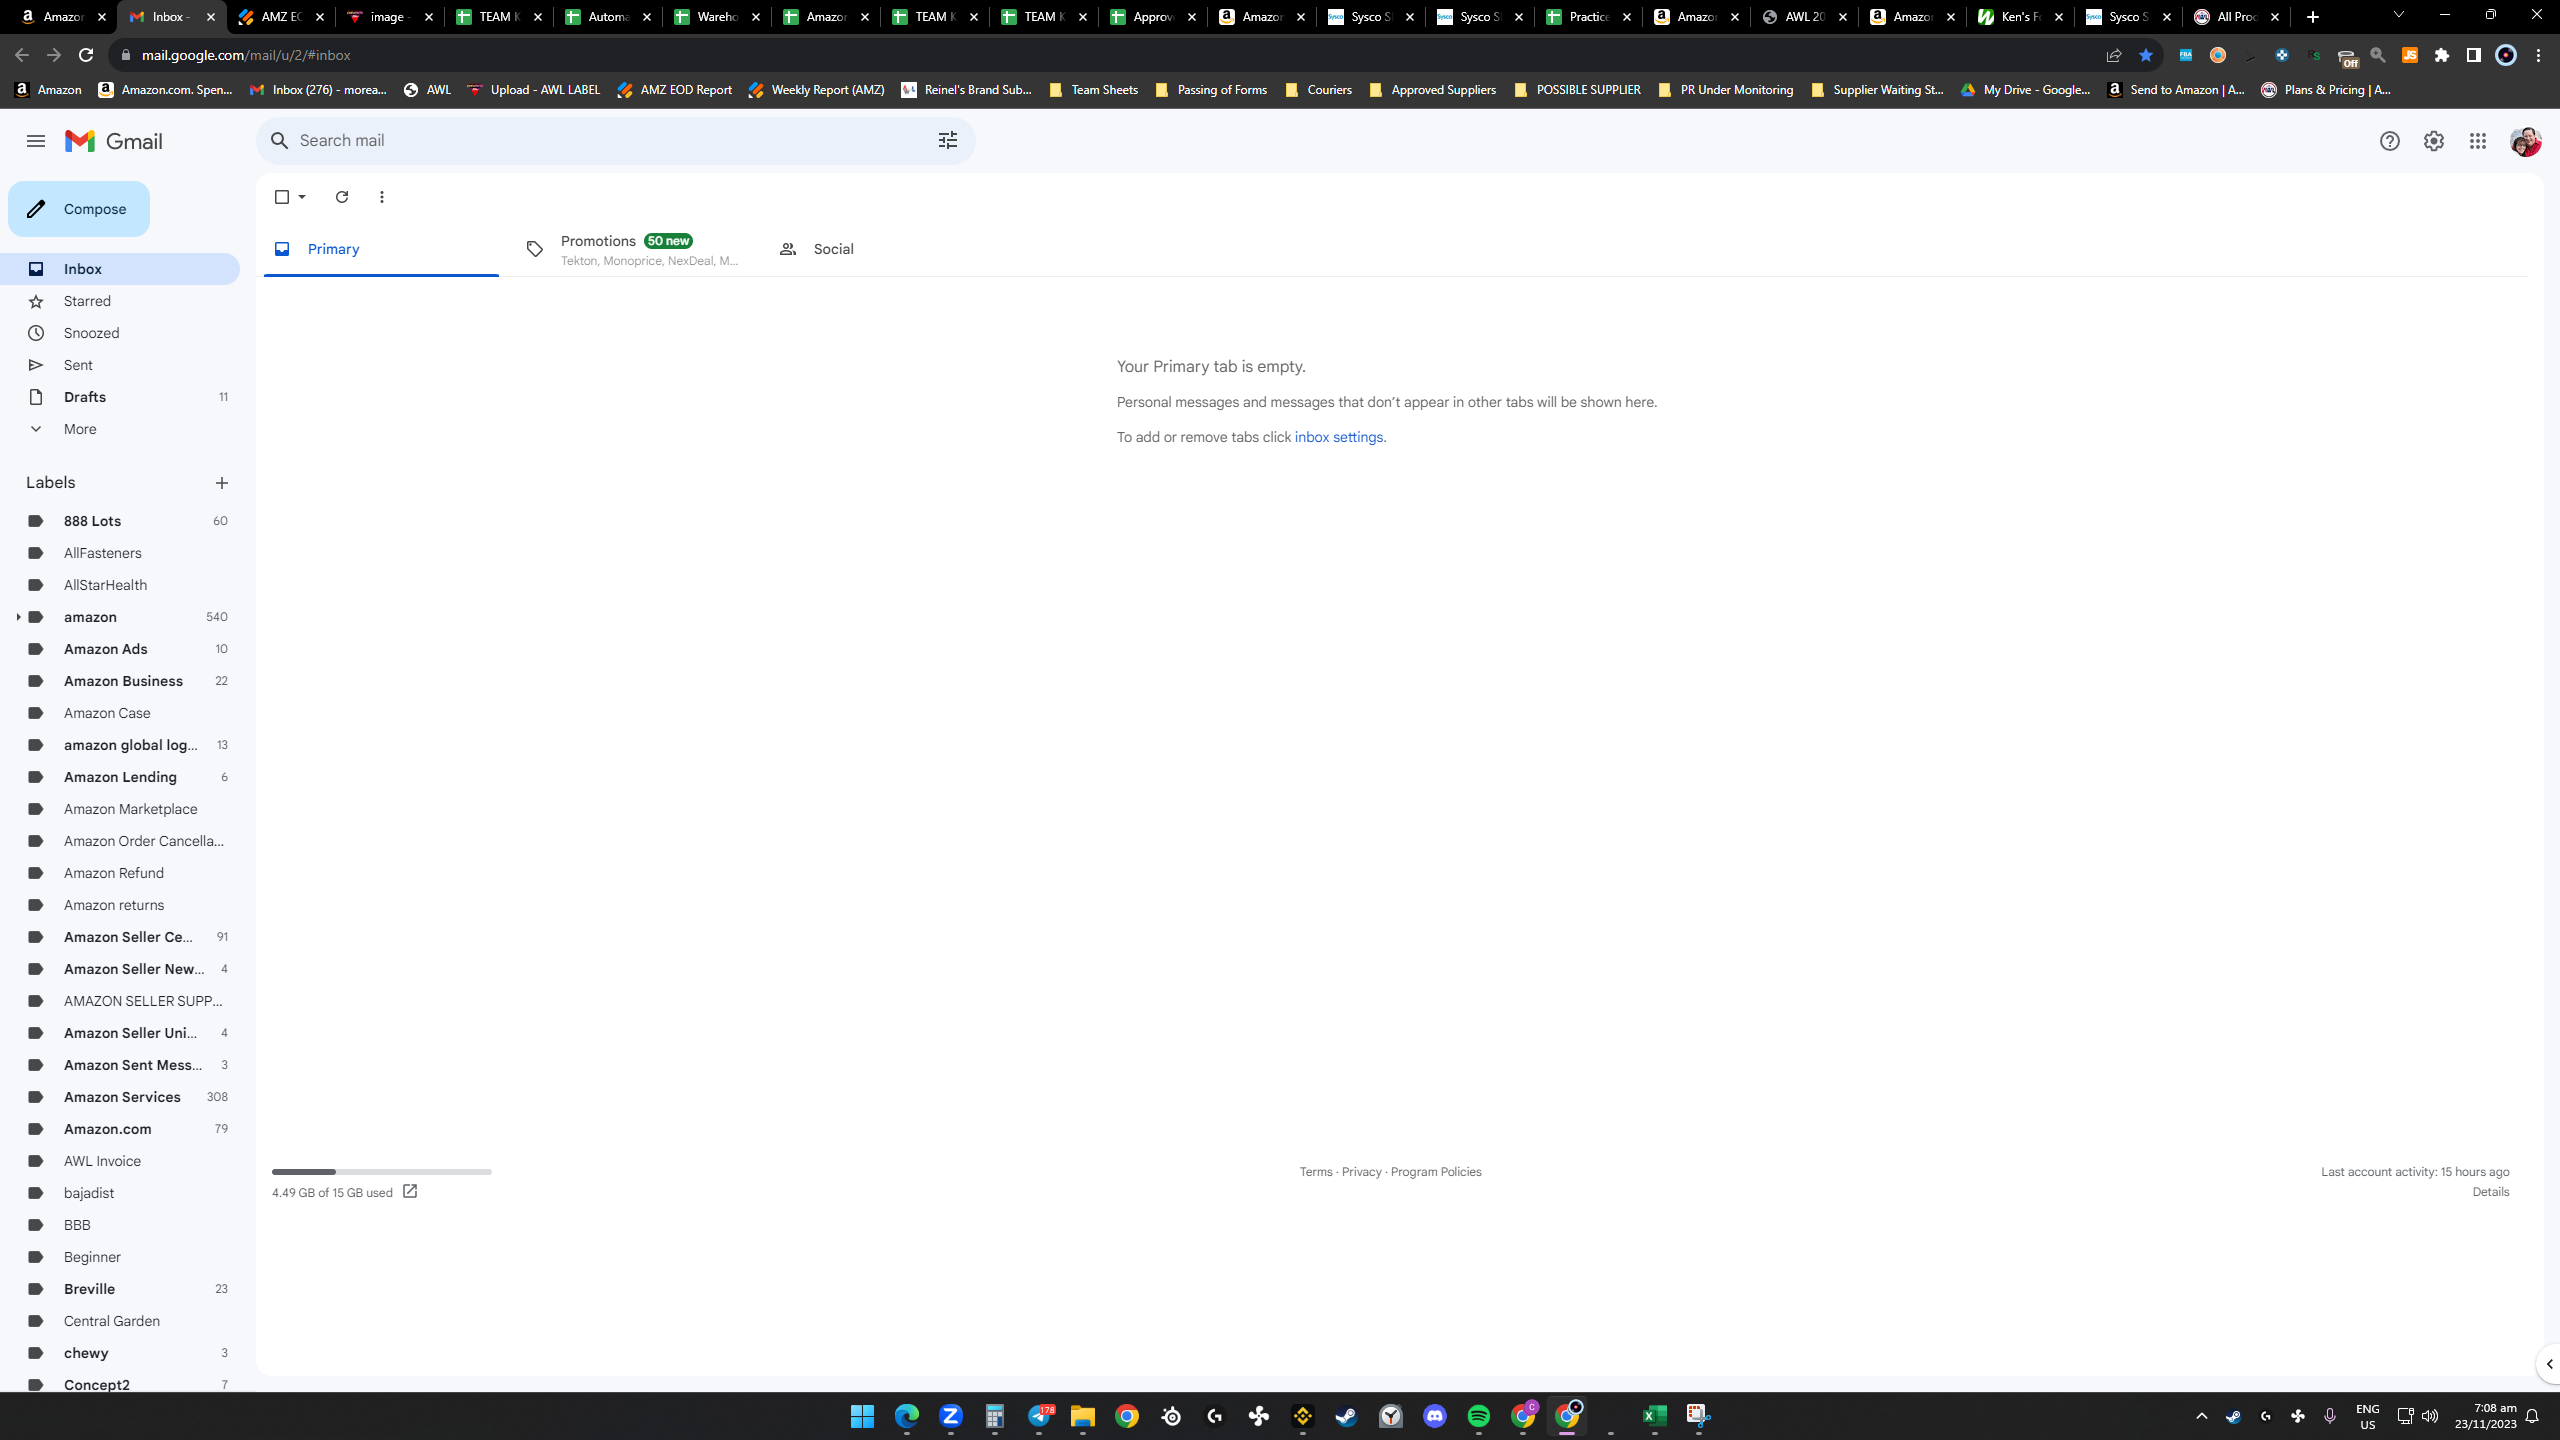Open the Approved Suppliers bookmark folder

pos(1433,90)
